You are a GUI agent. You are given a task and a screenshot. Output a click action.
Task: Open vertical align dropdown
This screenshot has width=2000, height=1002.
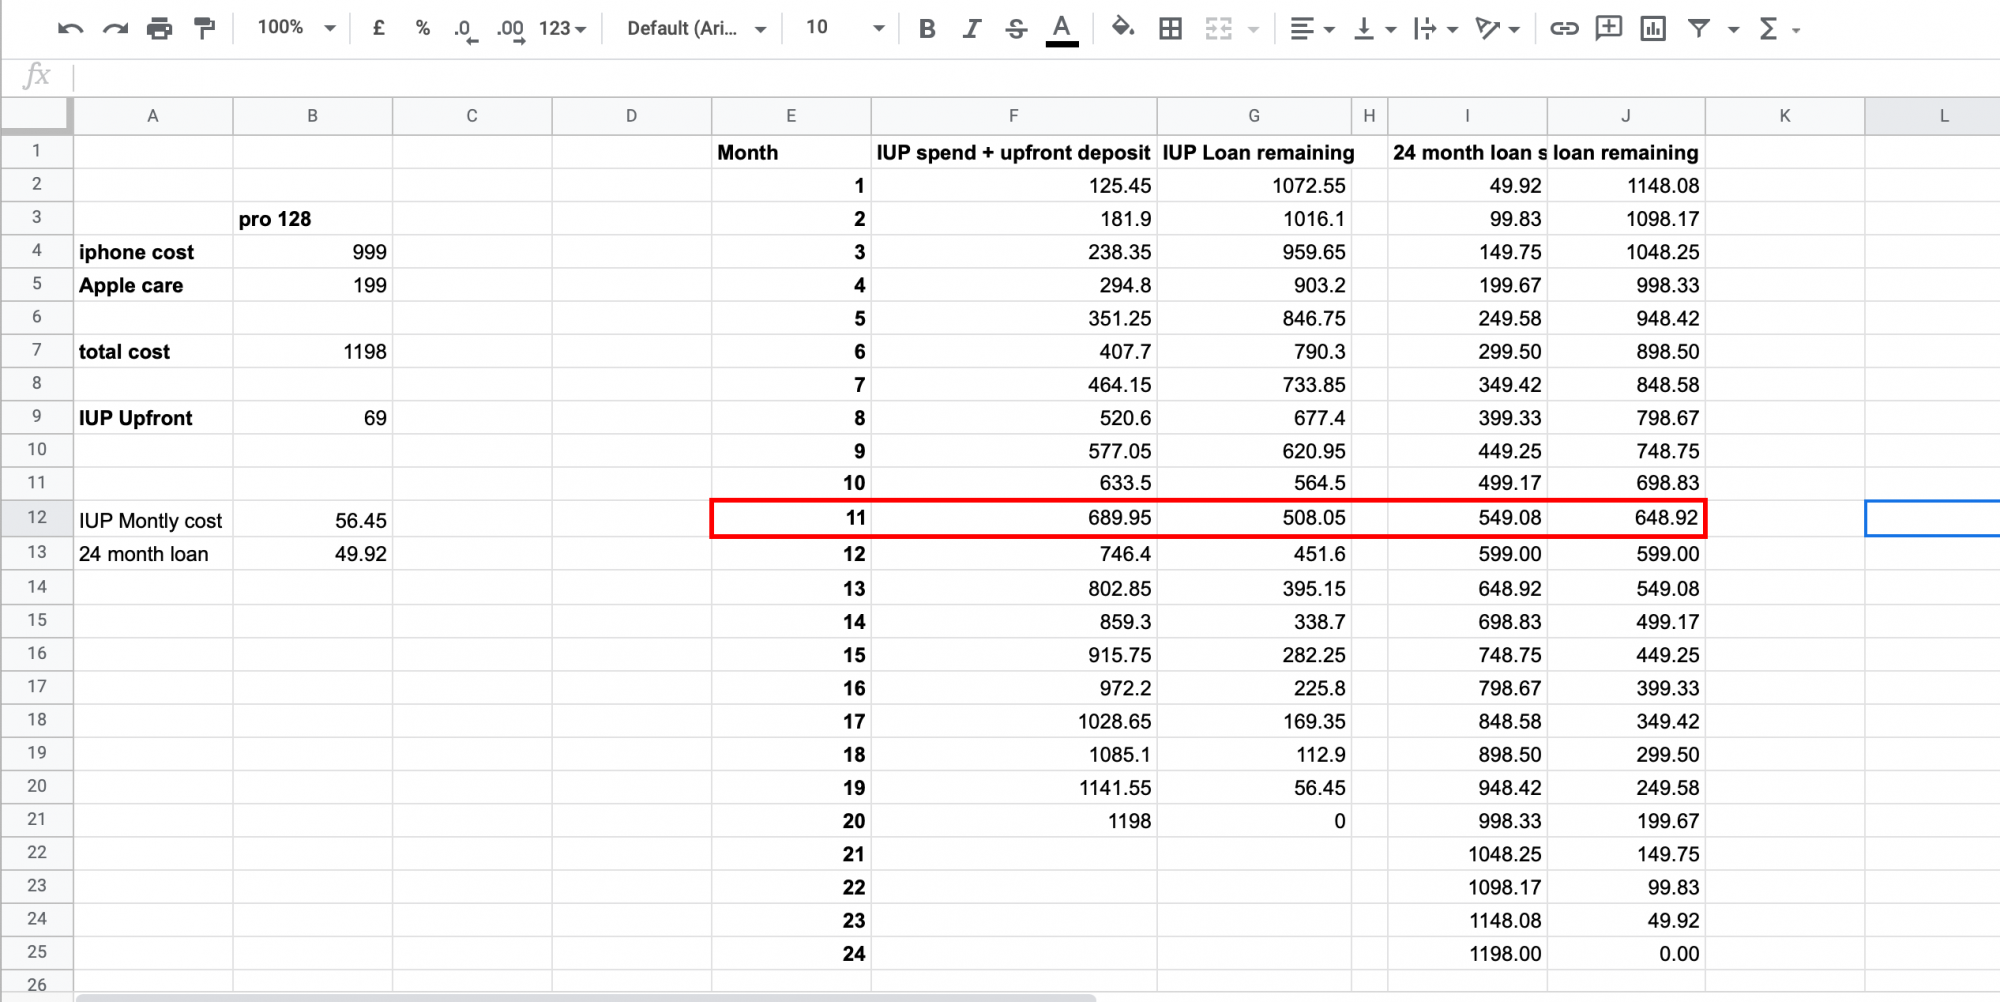click(x=1374, y=29)
